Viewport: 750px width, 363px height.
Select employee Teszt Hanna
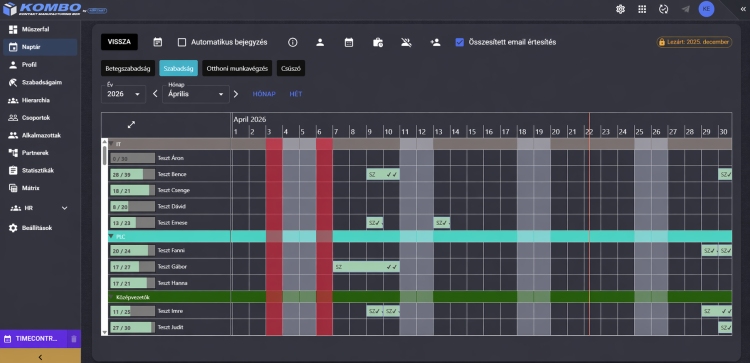(172, 283)
